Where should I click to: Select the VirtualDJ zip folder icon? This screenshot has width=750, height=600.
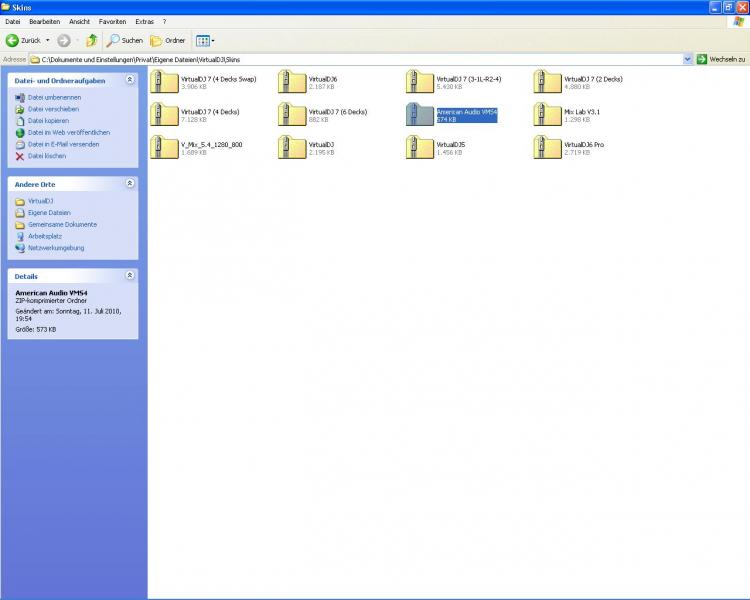pos(292,147)
